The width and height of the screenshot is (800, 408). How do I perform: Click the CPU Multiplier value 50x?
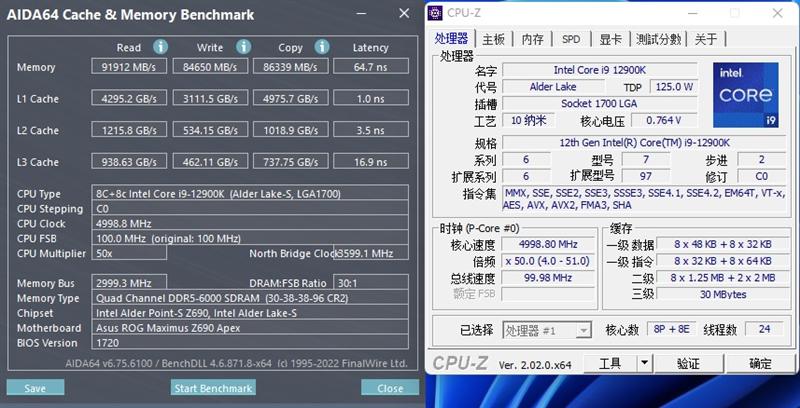(x=129, y=252)
